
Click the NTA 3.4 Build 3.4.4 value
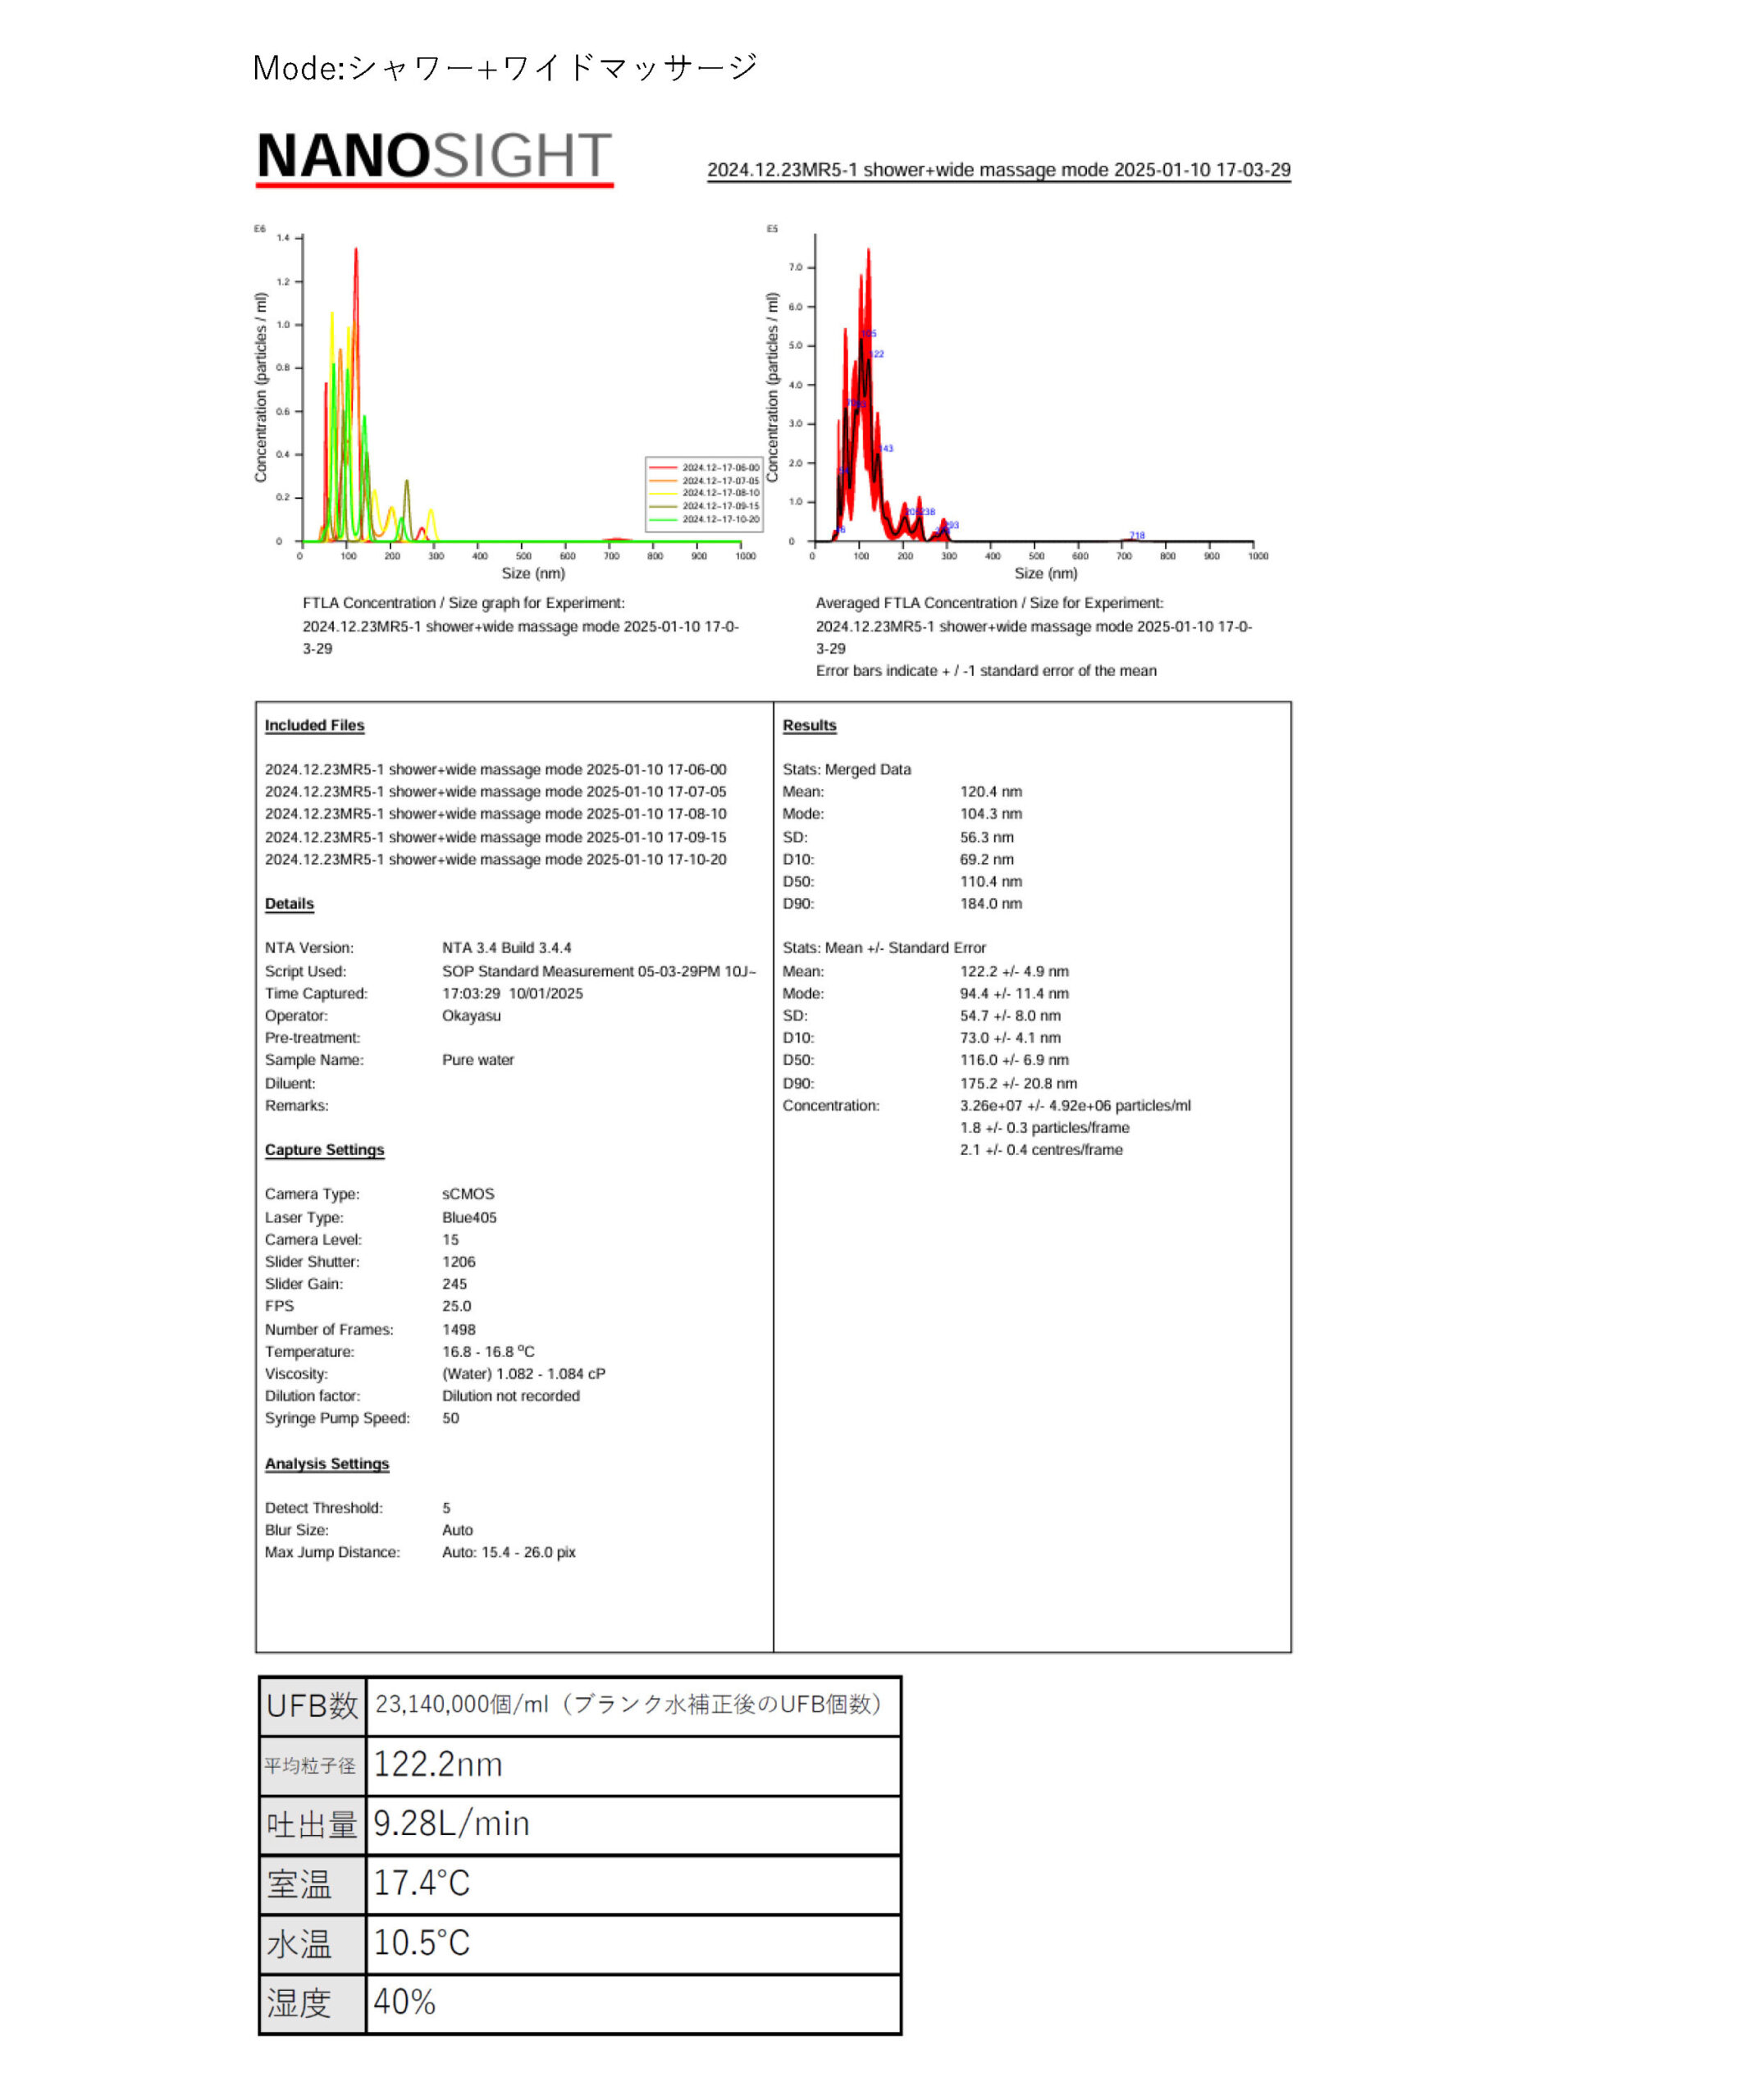506,947
